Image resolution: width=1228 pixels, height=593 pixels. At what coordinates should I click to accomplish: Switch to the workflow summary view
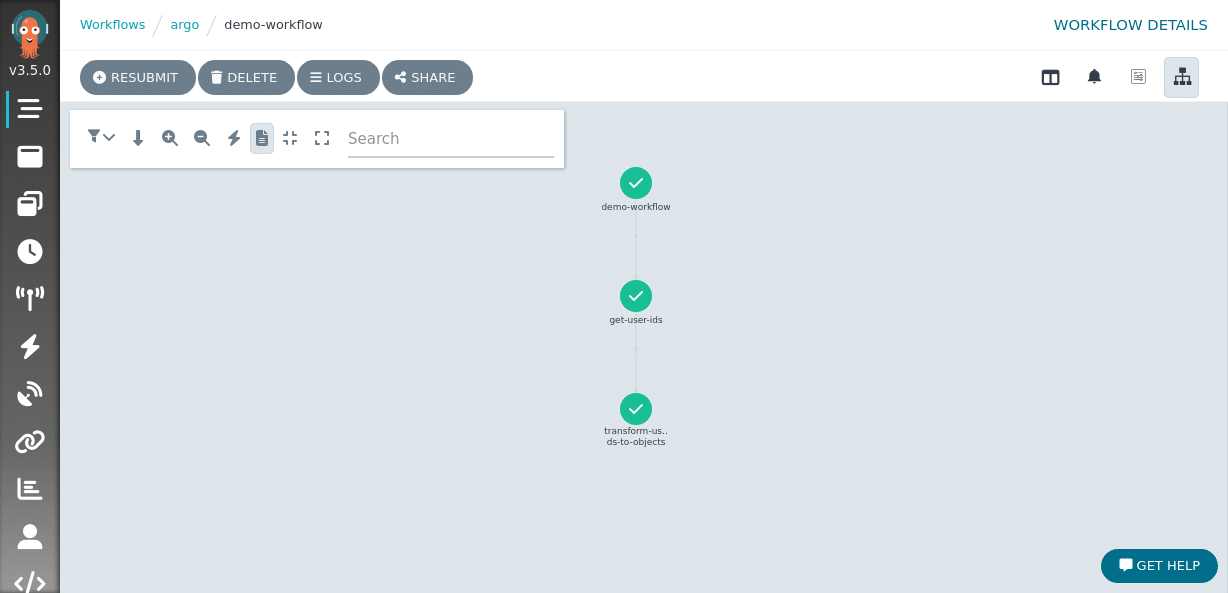1138,76
